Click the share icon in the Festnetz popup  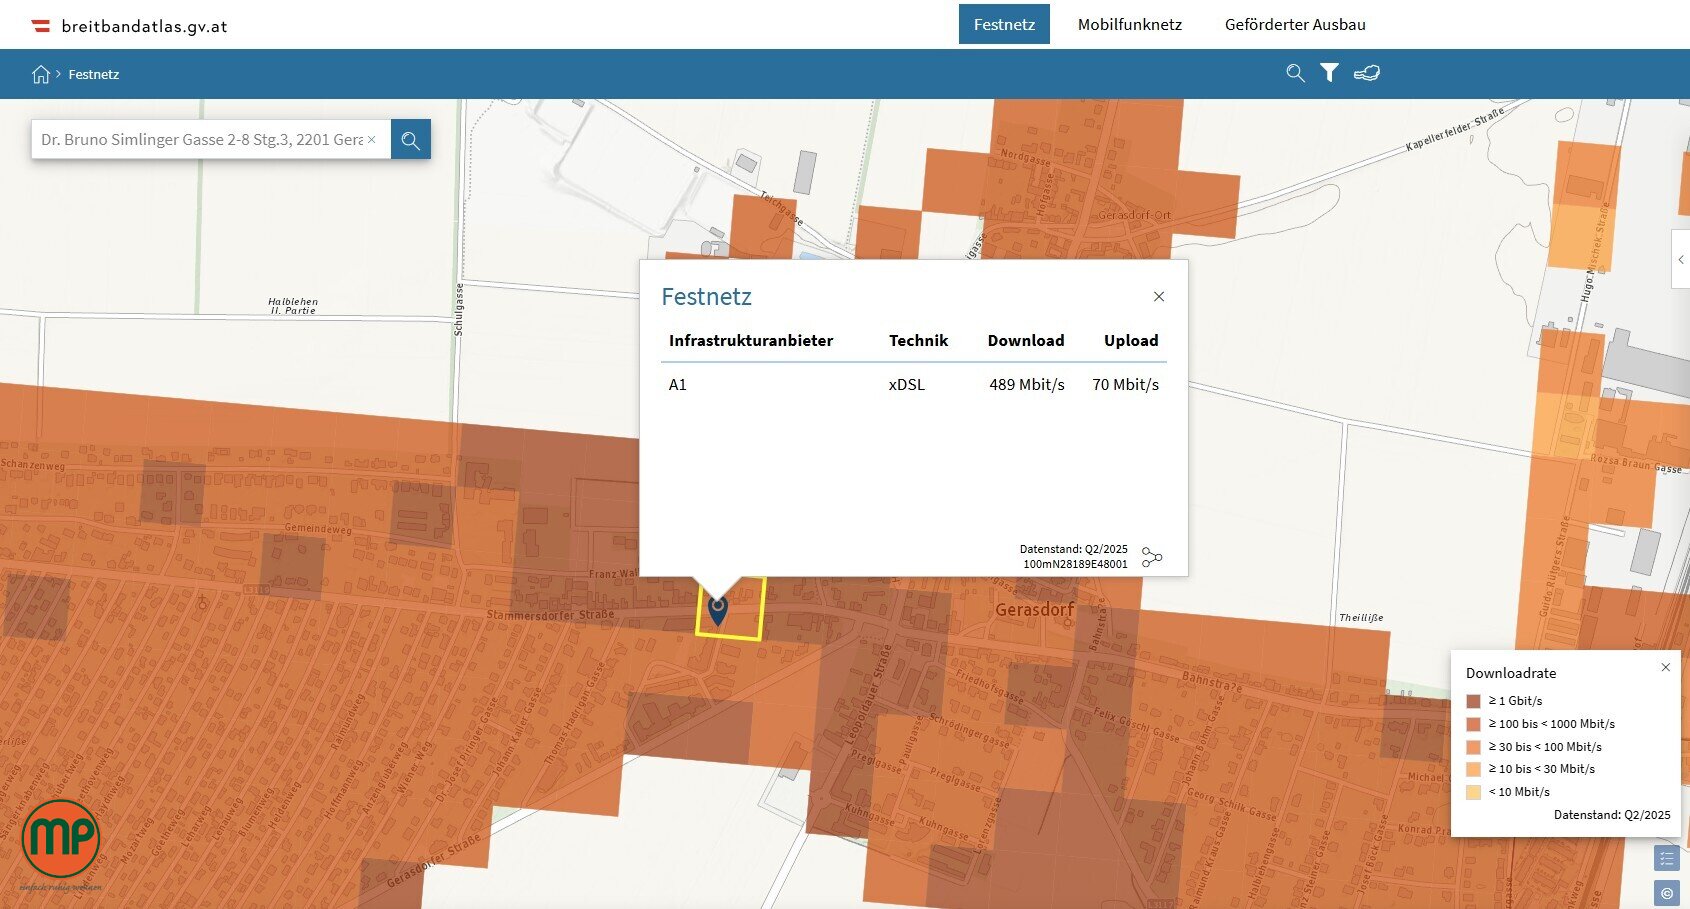(1152, 557)
